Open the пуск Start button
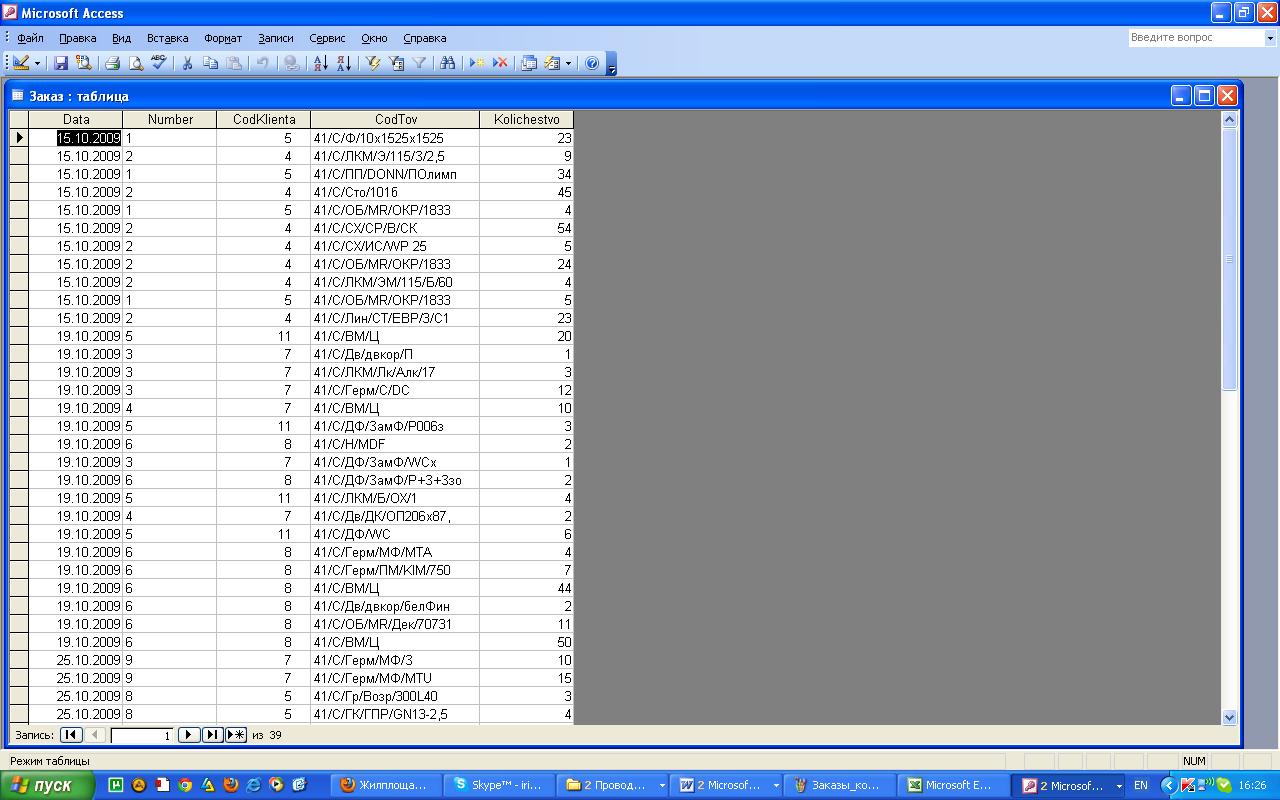Image resolution: width=1280 pixels, height=800 pixels. coord(47,785)
